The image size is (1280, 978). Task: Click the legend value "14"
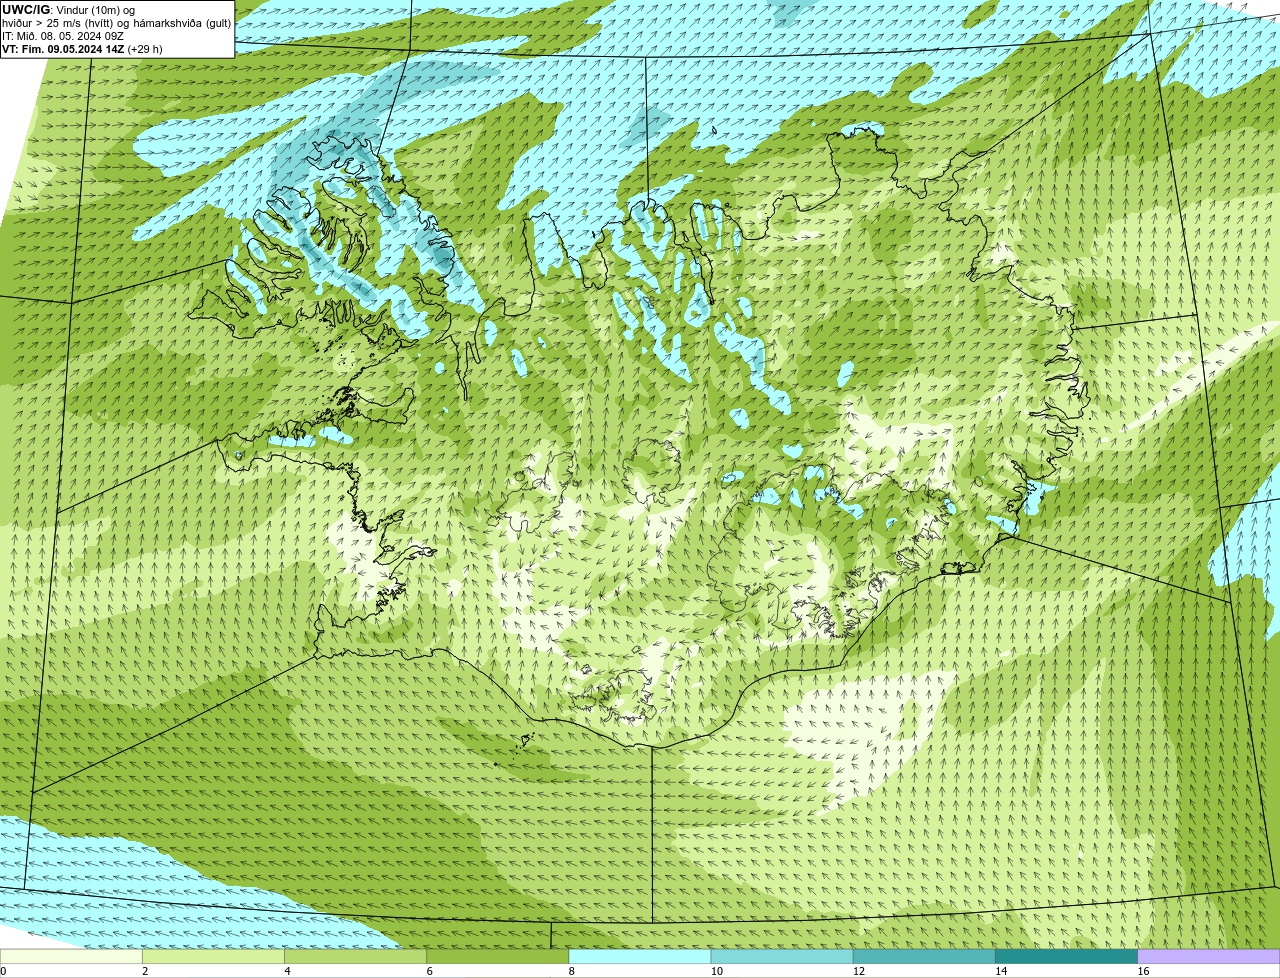(1000, 971)
